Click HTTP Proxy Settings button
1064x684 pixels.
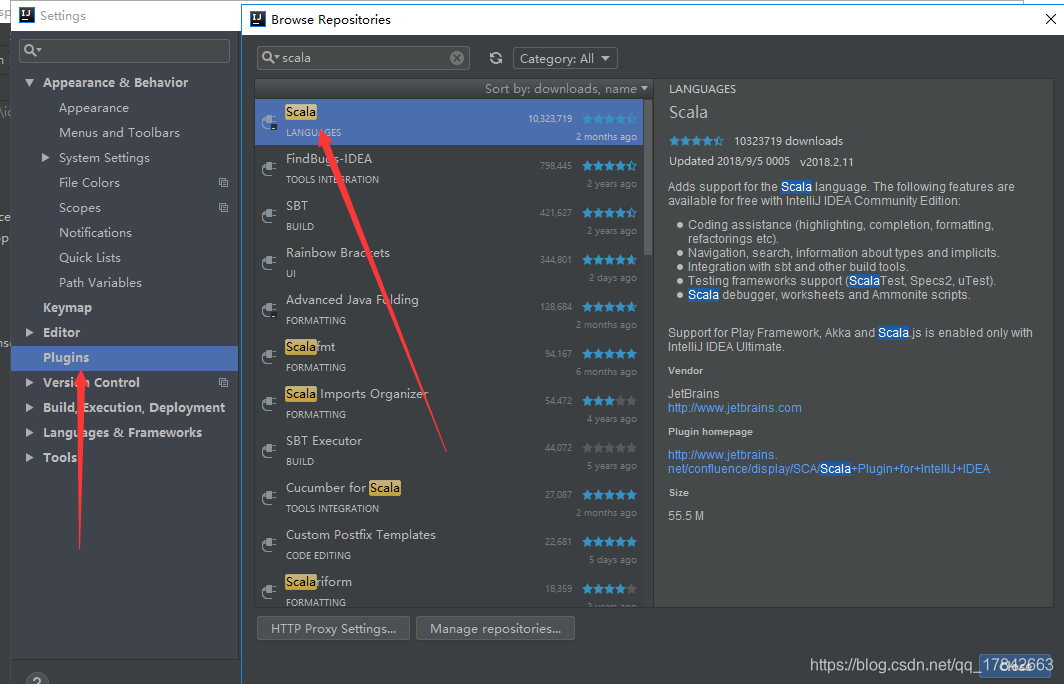tap(333, 628)
